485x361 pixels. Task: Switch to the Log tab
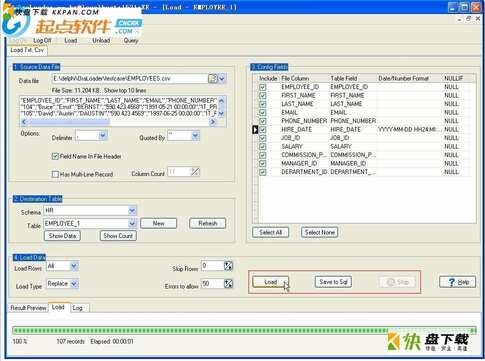77,308
